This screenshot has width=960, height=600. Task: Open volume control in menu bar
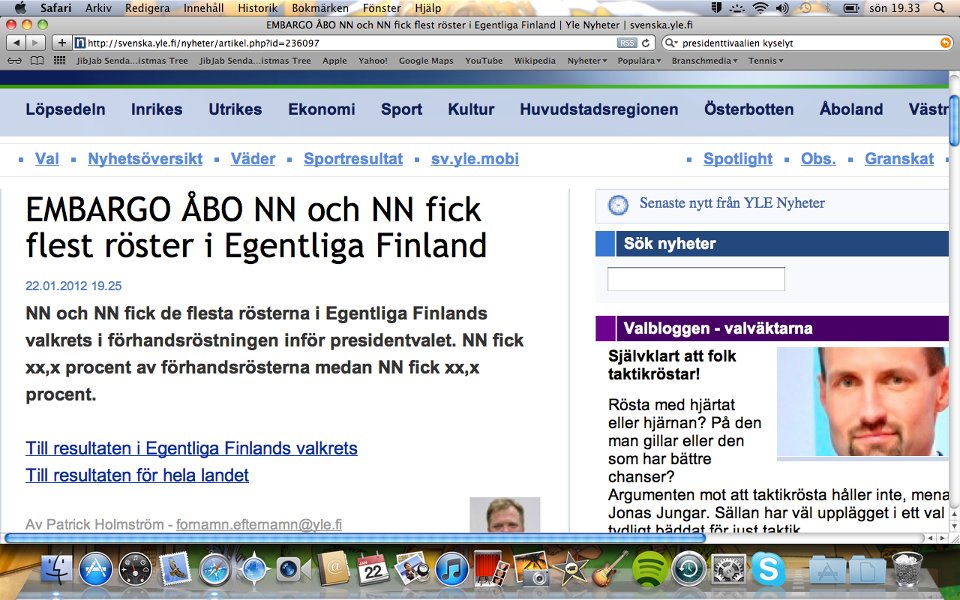[782, 8]
